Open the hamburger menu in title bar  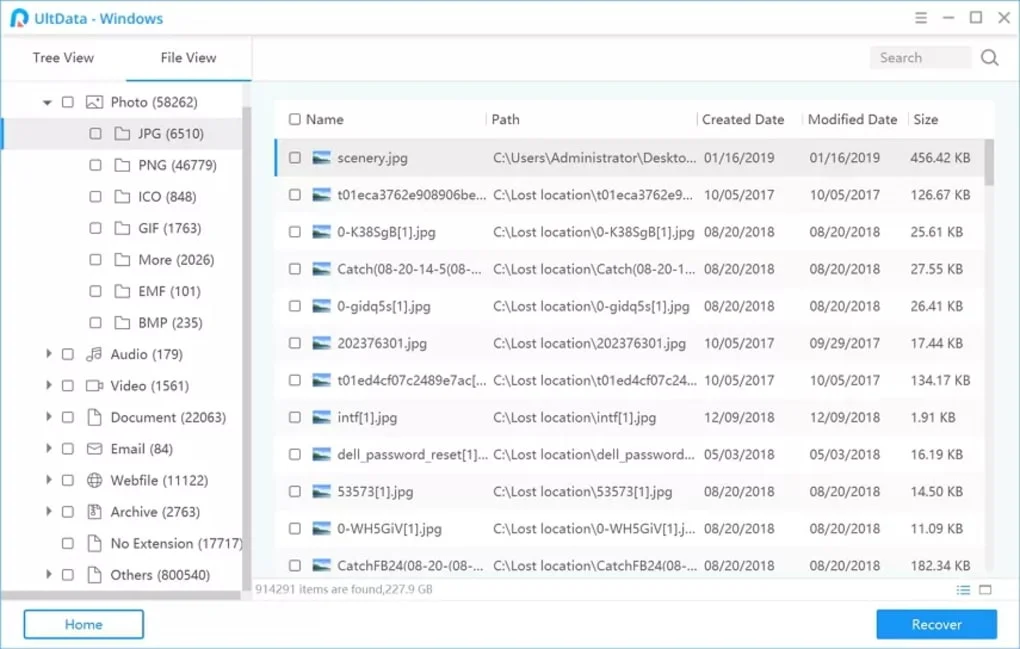tap(921, 18)
